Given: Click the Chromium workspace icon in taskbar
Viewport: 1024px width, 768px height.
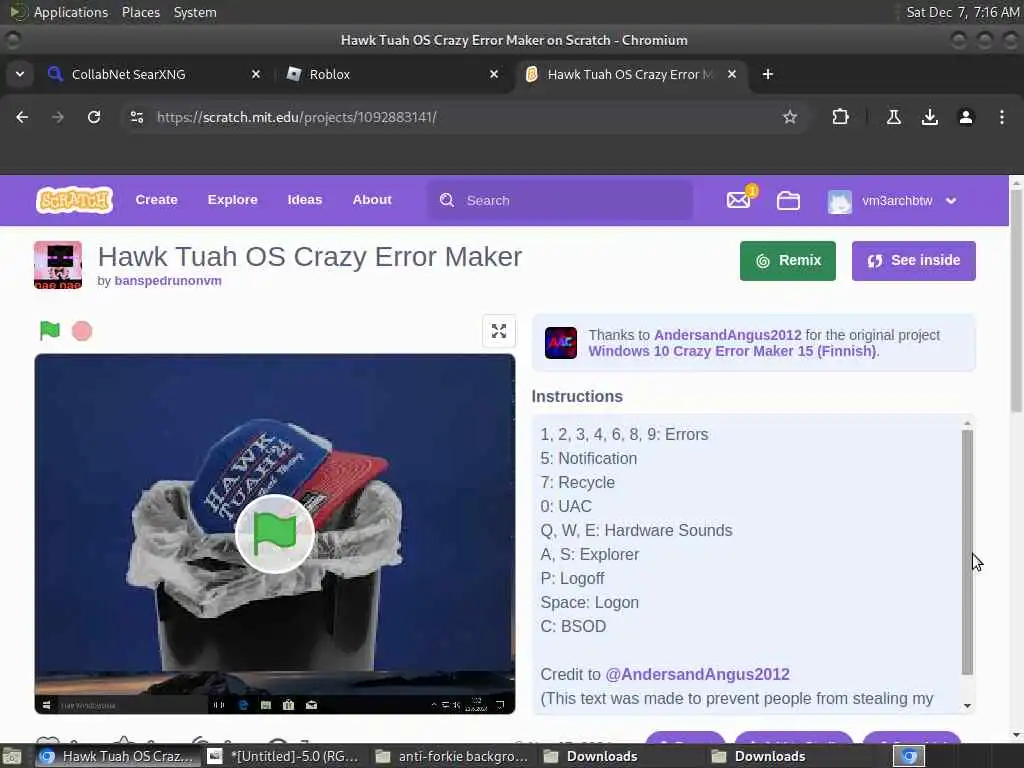Looking at the screenshot, I should [909, 756].
